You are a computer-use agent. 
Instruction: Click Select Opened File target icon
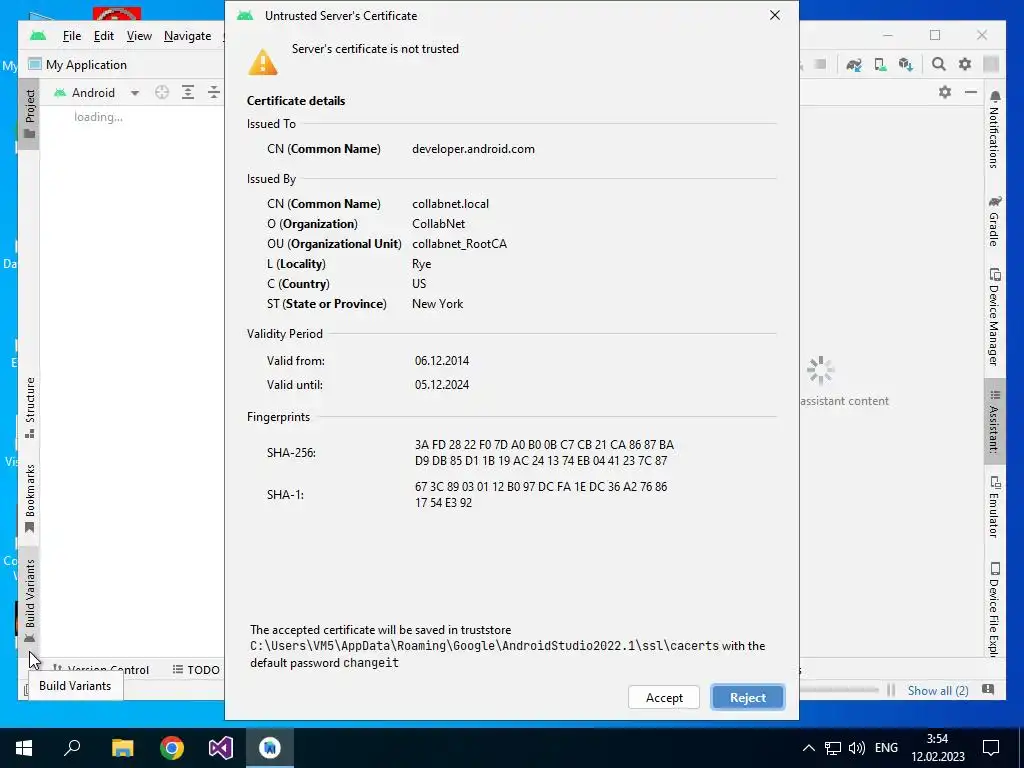pyautogui.click(x=162, y=93)
